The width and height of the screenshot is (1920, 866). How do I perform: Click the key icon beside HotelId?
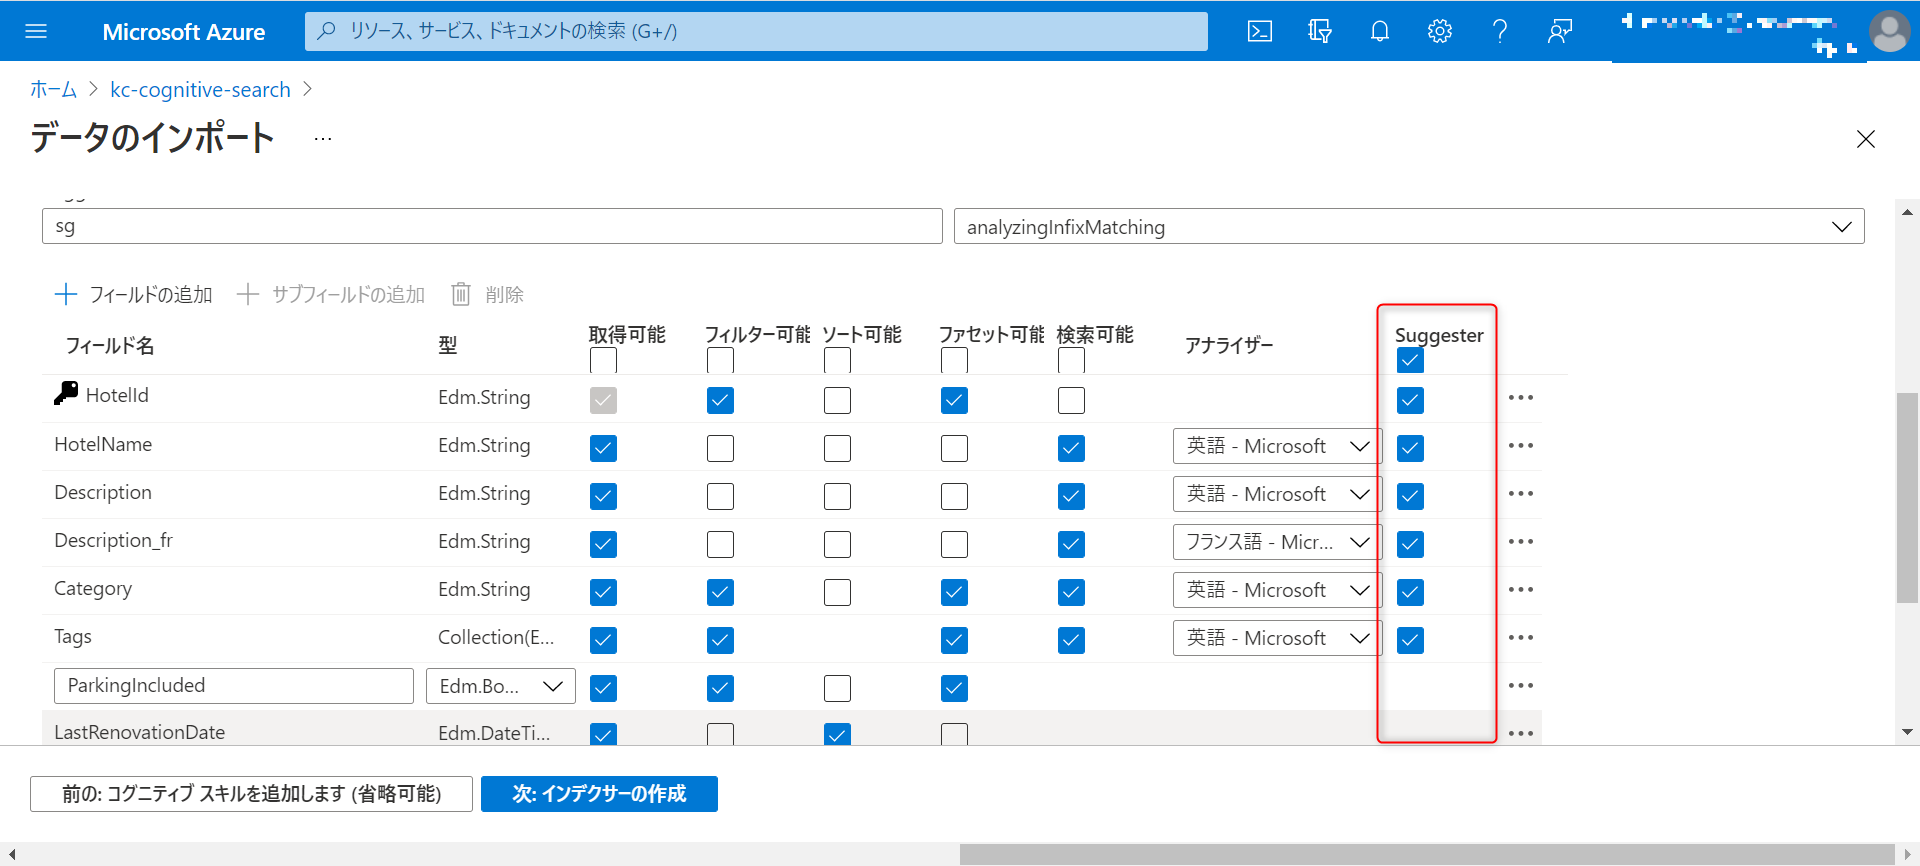click(66, 394)
